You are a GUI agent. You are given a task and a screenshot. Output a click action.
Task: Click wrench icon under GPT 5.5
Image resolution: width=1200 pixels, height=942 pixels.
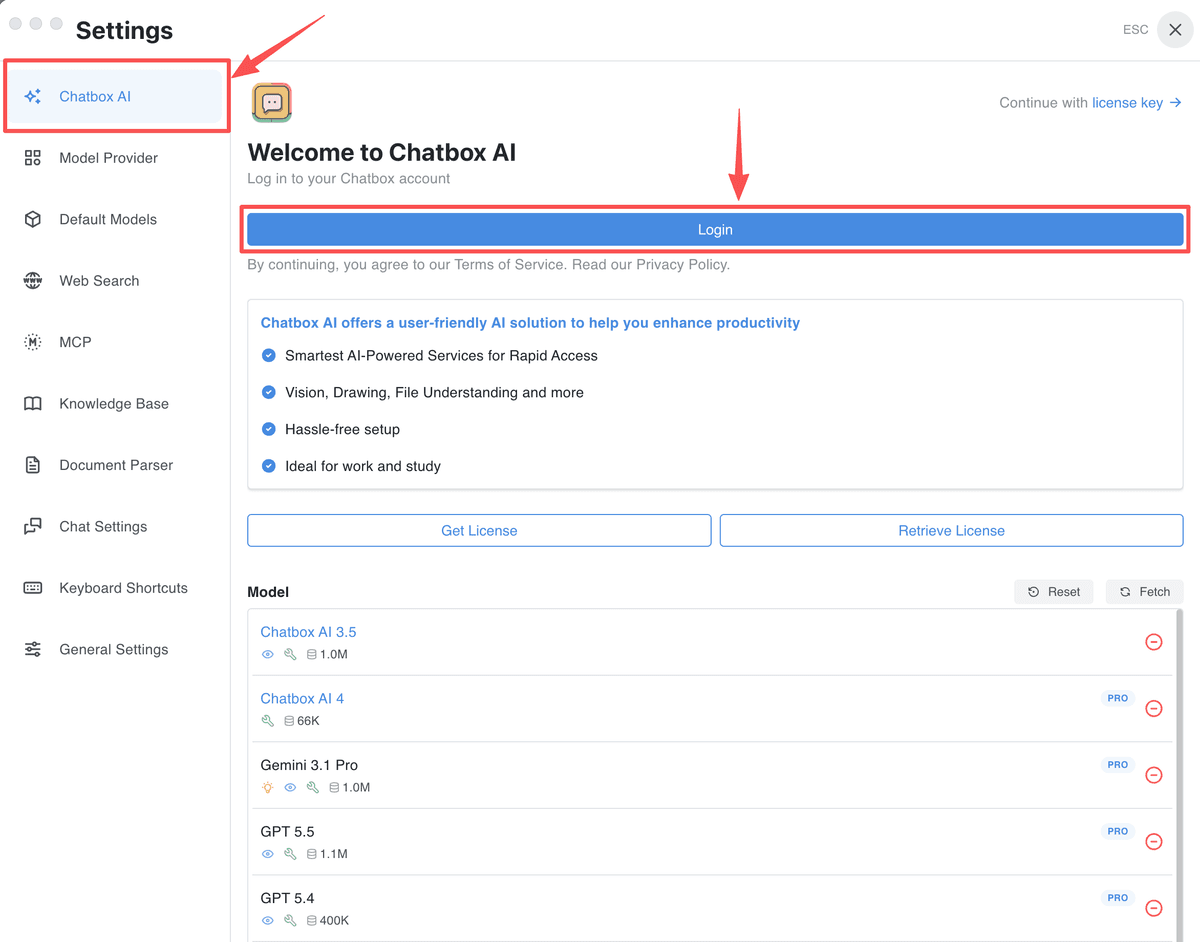pyautogui.click(x=290, y=854)
